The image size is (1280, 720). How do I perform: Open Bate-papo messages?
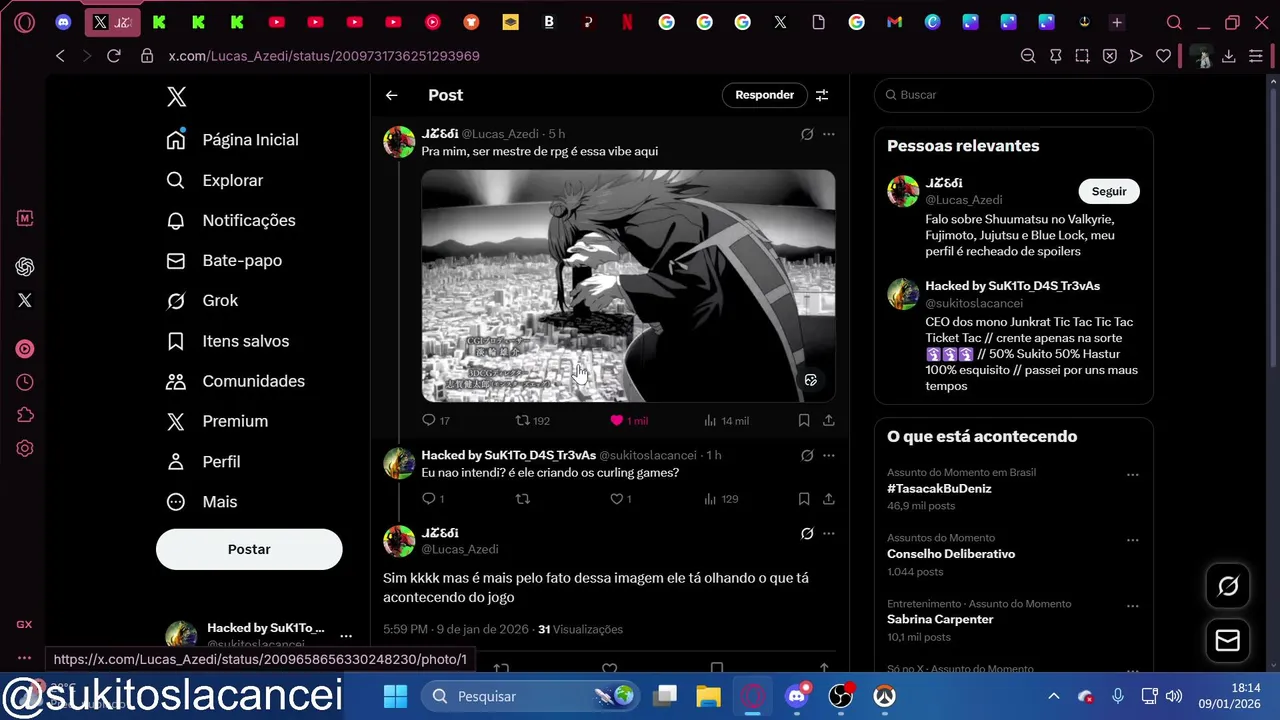click(224, 260)
